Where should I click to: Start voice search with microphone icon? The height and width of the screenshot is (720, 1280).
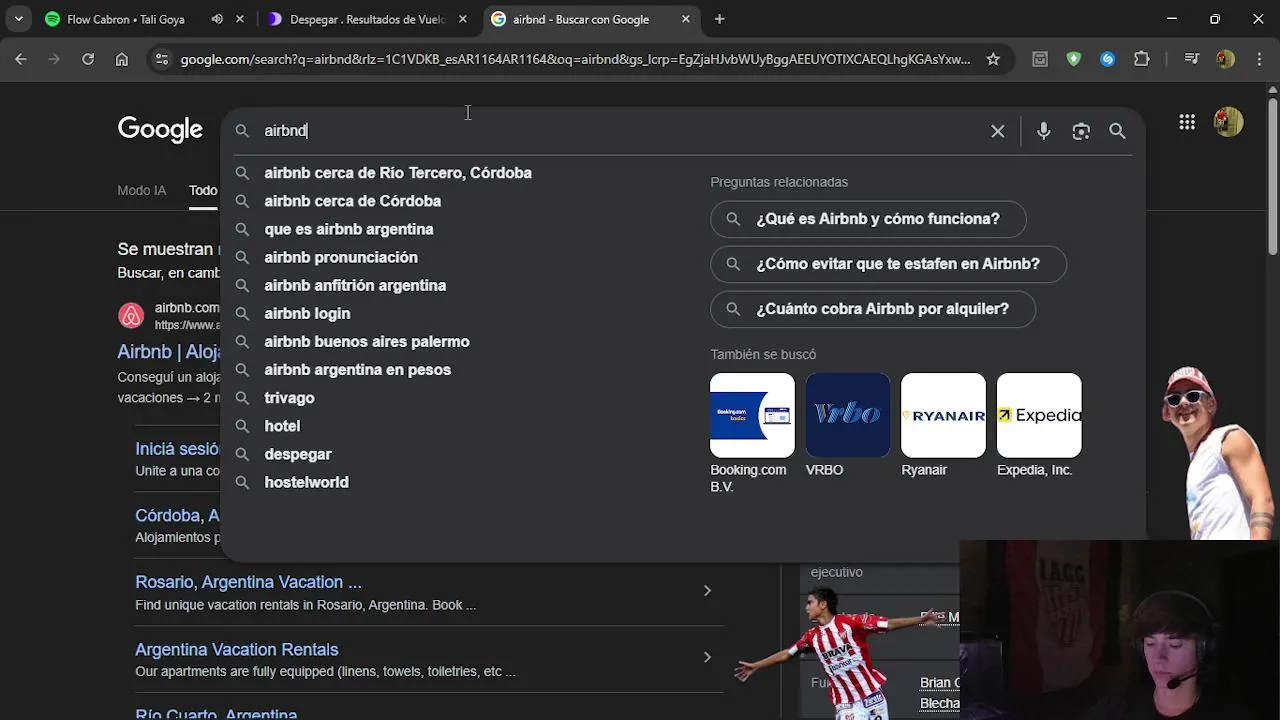1043,131
